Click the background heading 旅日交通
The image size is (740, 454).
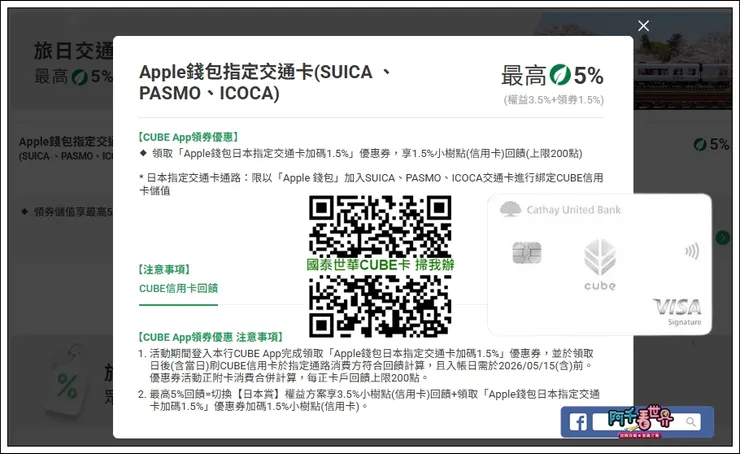tap(73, 51)
